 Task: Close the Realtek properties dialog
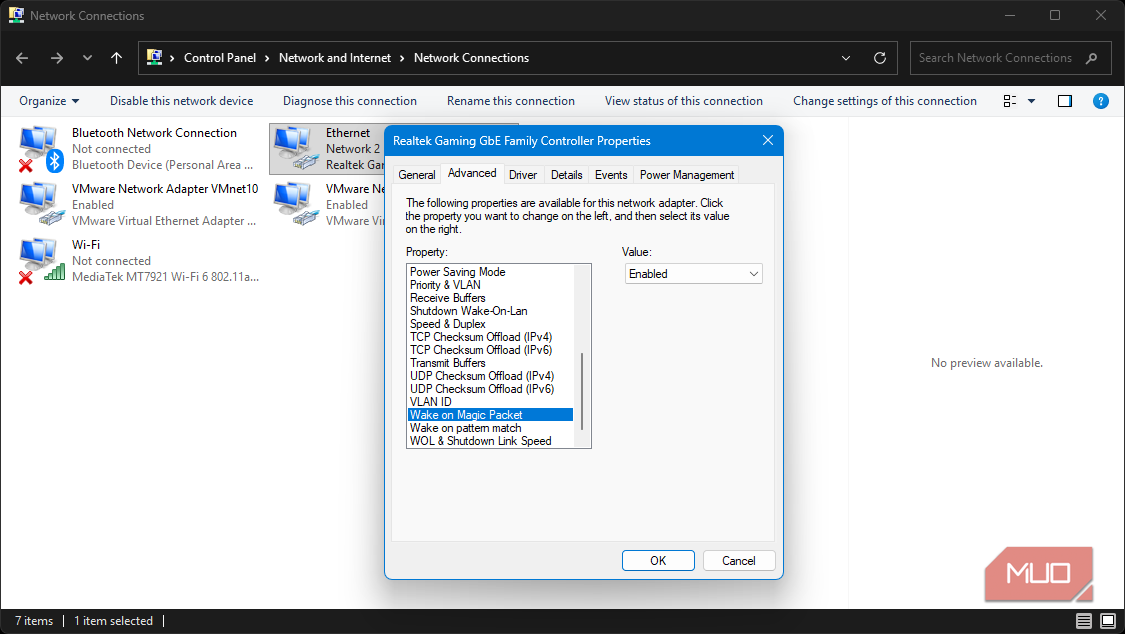coord(768,141)
